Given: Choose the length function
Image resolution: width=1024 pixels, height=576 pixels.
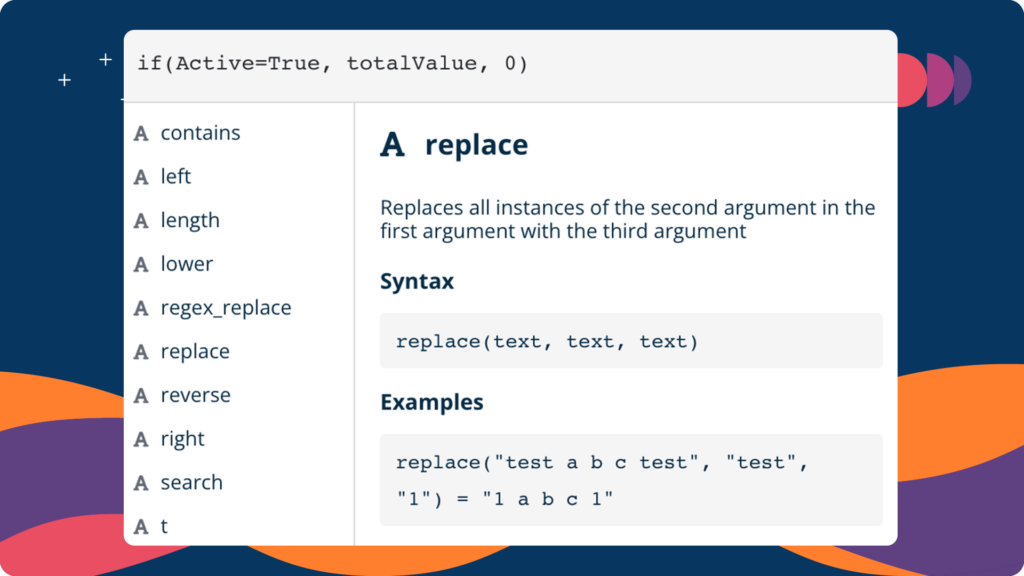Looking at the screenshot, I should [x=239, y=221].
